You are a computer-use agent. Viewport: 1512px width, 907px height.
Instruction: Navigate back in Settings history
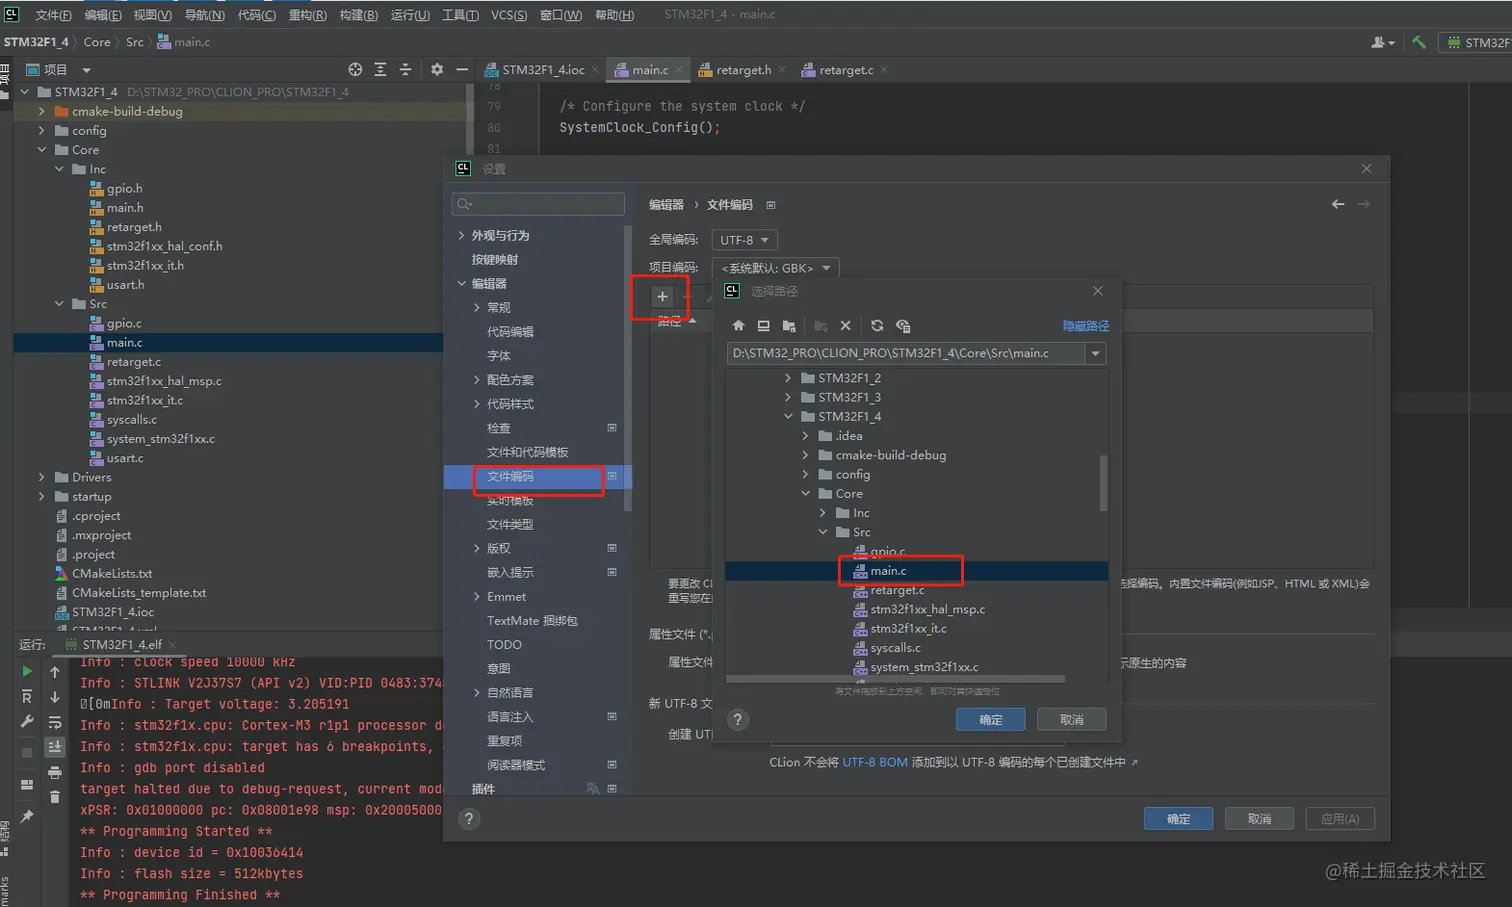coord(1338,204)
